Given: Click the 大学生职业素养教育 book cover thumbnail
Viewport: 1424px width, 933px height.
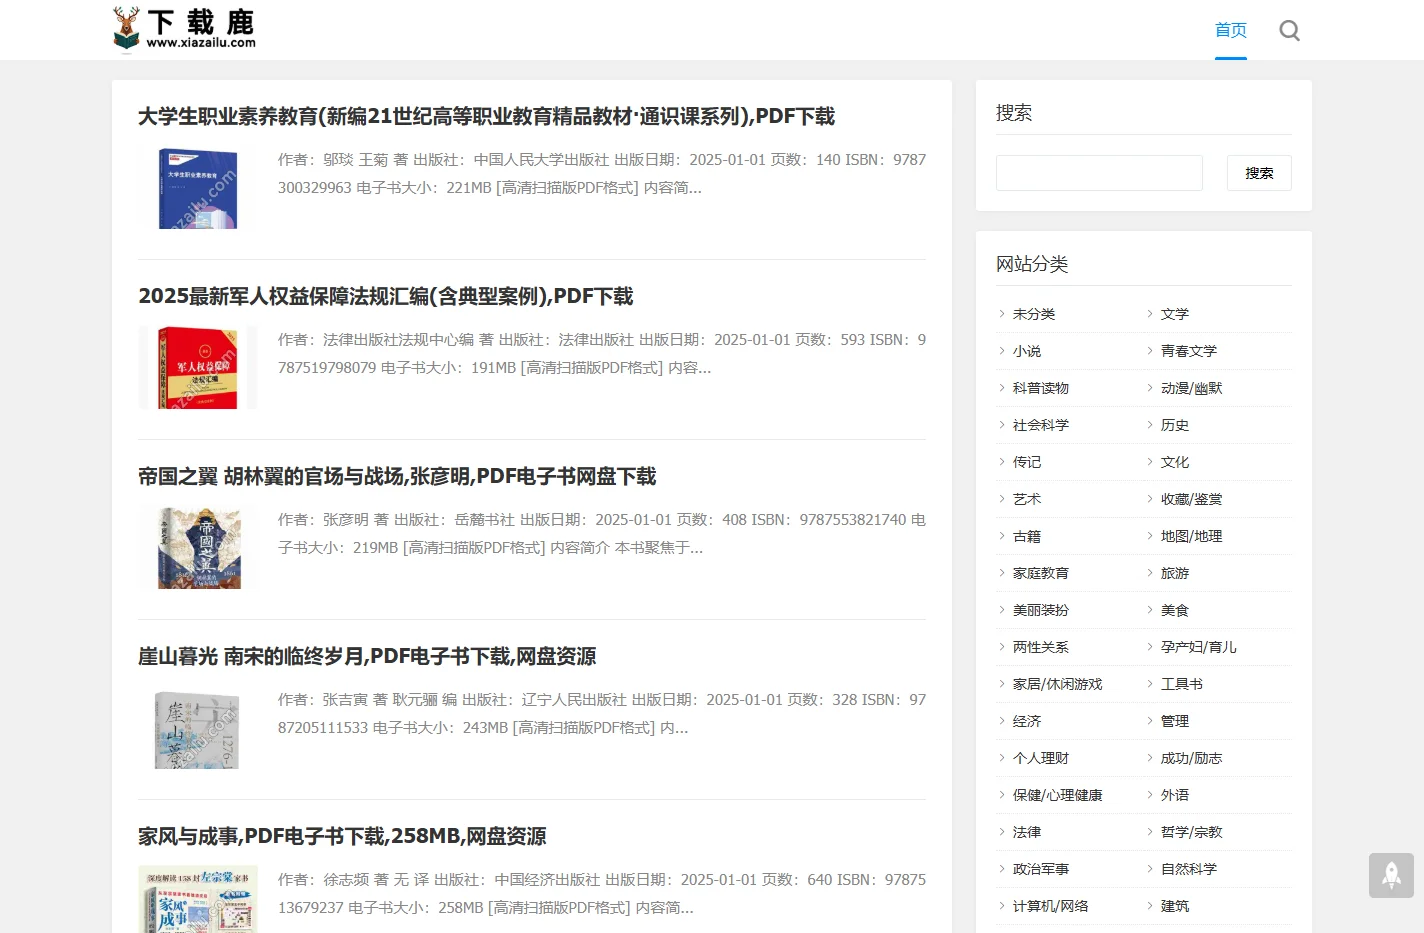Looking at the screenshot, I should (x=198, y=189).
